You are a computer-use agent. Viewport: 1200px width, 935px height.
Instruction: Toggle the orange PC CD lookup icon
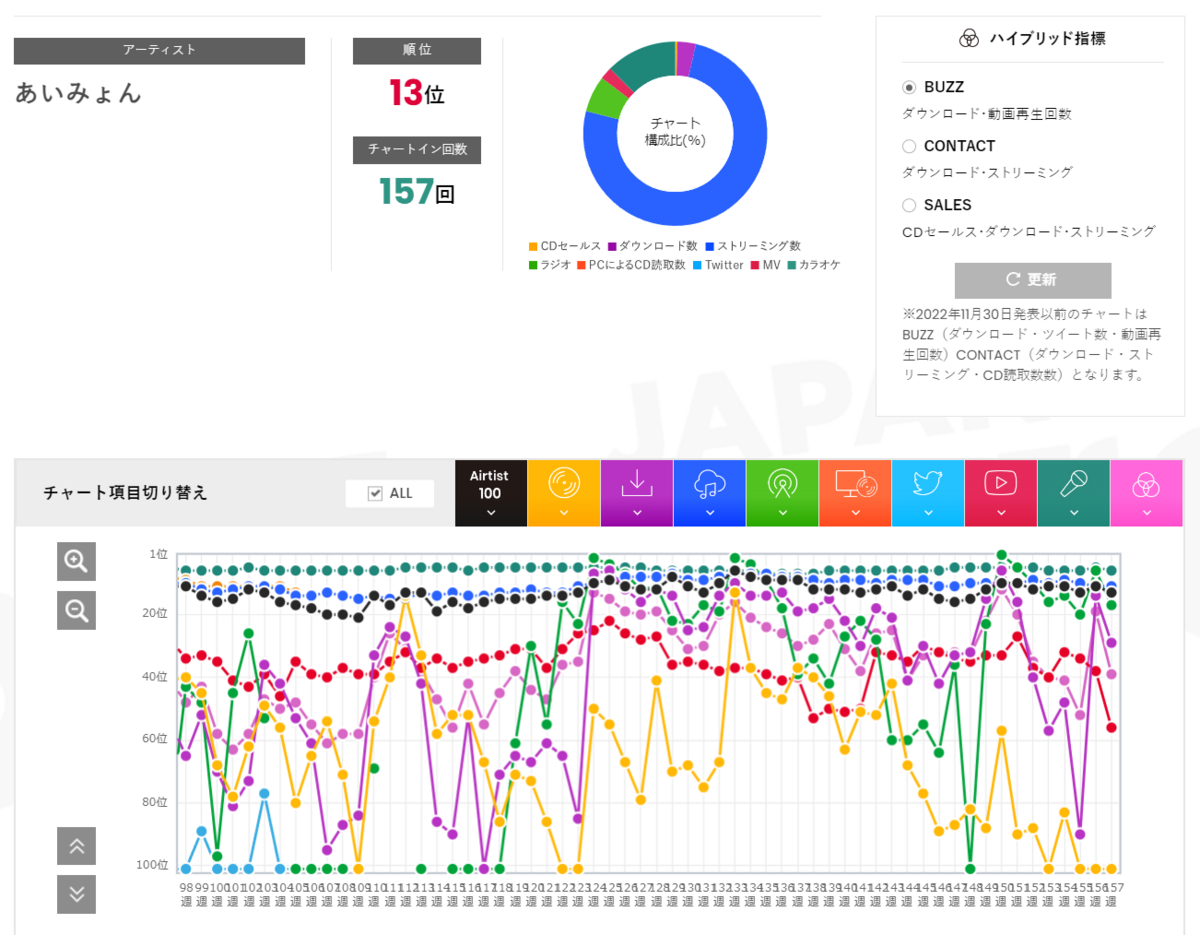coord(856,483)
